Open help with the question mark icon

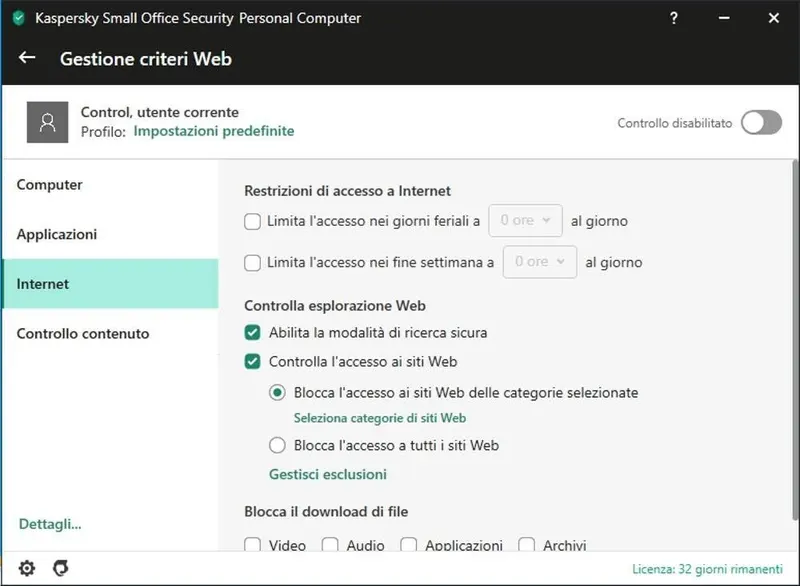pyautogui.click(x=673, y=18)
